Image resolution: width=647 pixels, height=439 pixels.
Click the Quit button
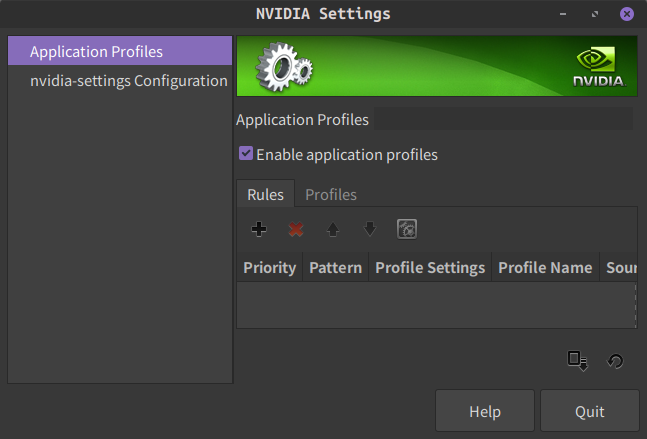point(590,411)
